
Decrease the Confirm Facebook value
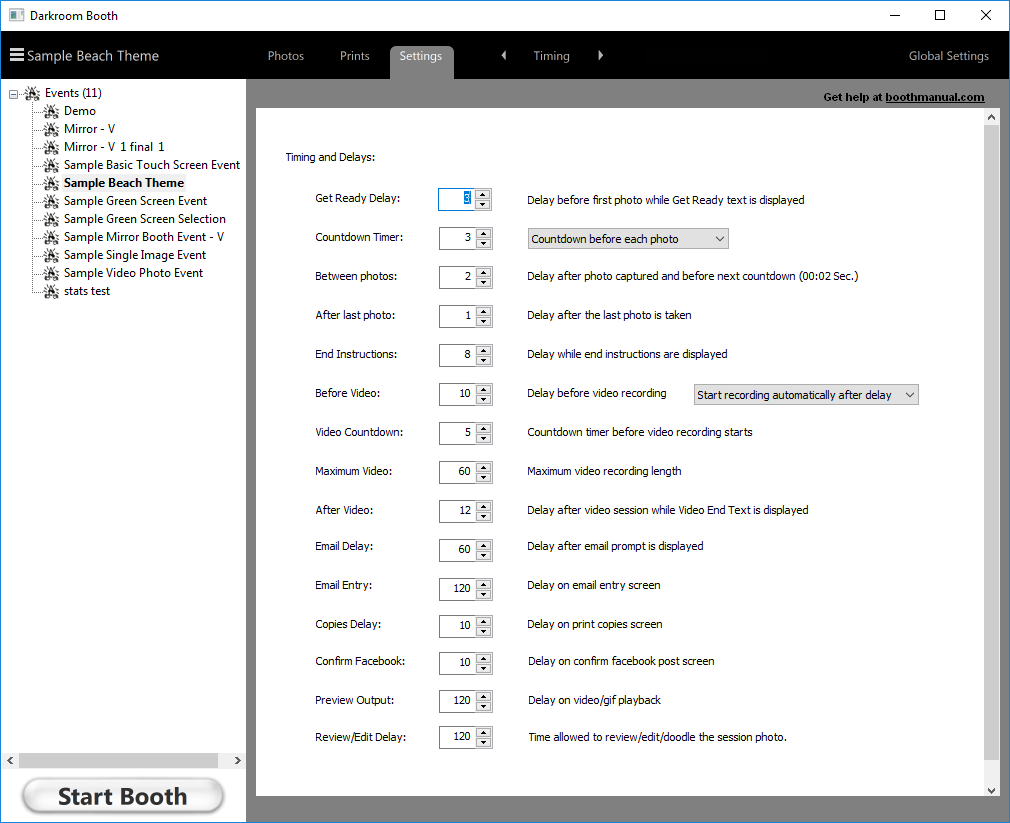[x=484, y=668]
